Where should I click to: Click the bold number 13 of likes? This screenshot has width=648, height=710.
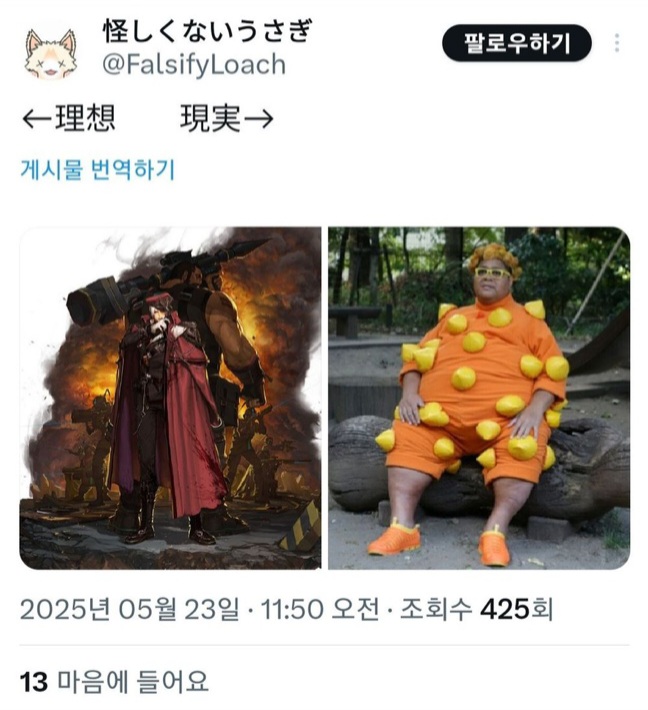[34, 681]
